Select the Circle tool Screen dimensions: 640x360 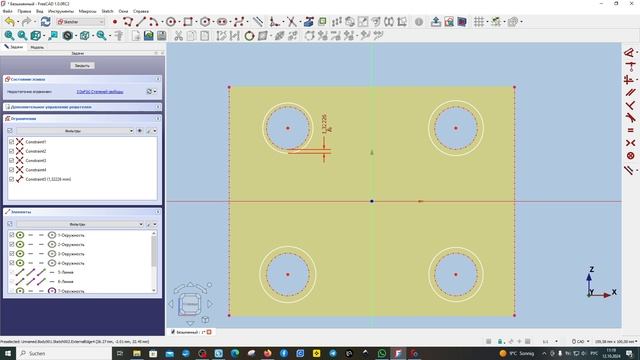tap(171, 22)
